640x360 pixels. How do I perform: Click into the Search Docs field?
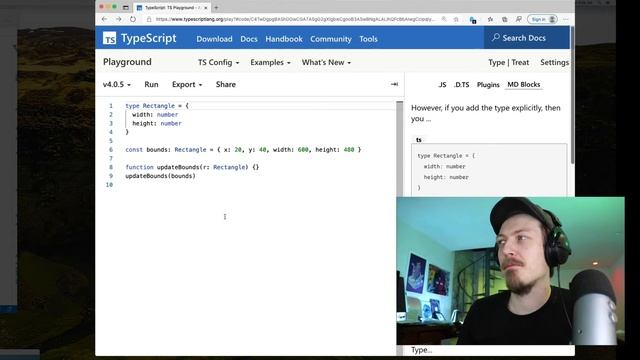527,38
